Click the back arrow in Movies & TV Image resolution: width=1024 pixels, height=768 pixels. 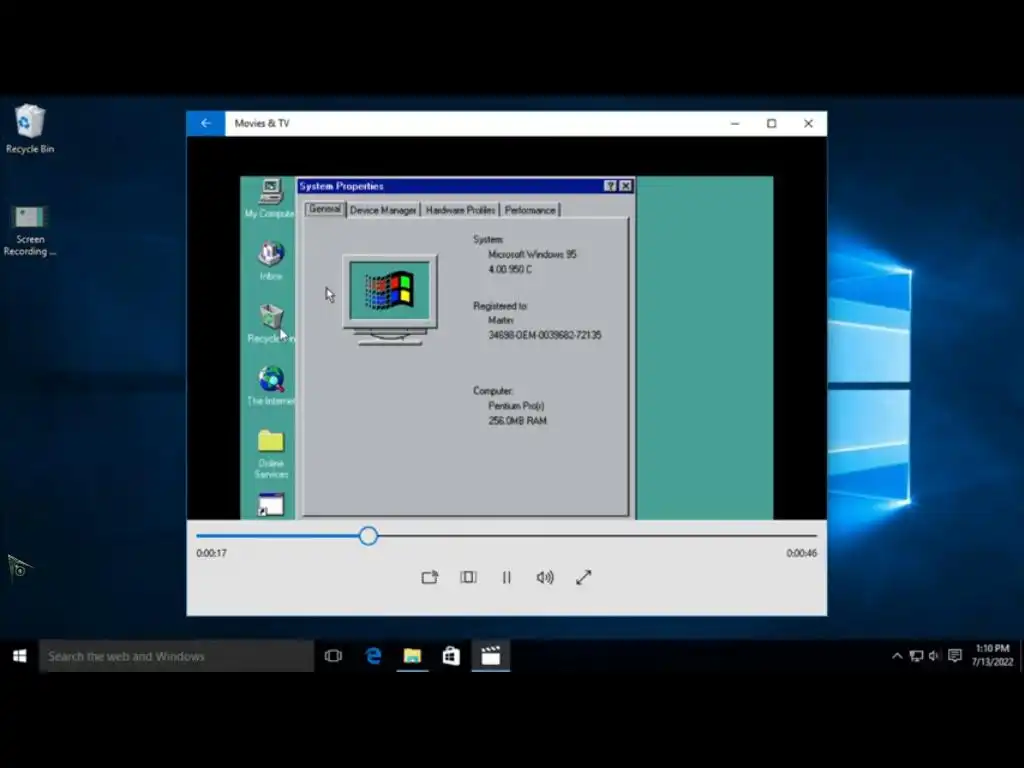pos(206,123)
